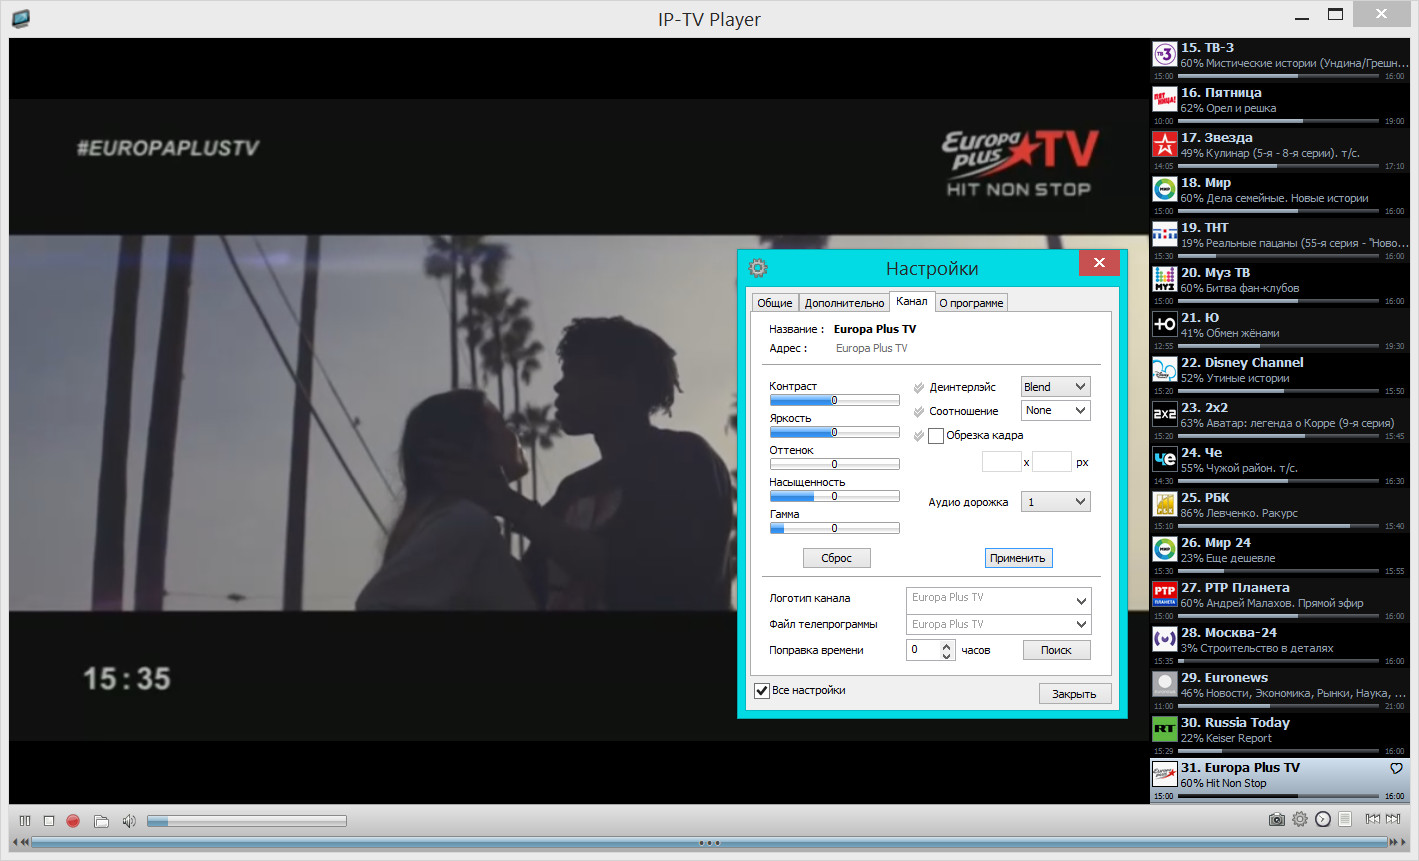Mute sound using the speaker icon

click(x=129, y=821)
